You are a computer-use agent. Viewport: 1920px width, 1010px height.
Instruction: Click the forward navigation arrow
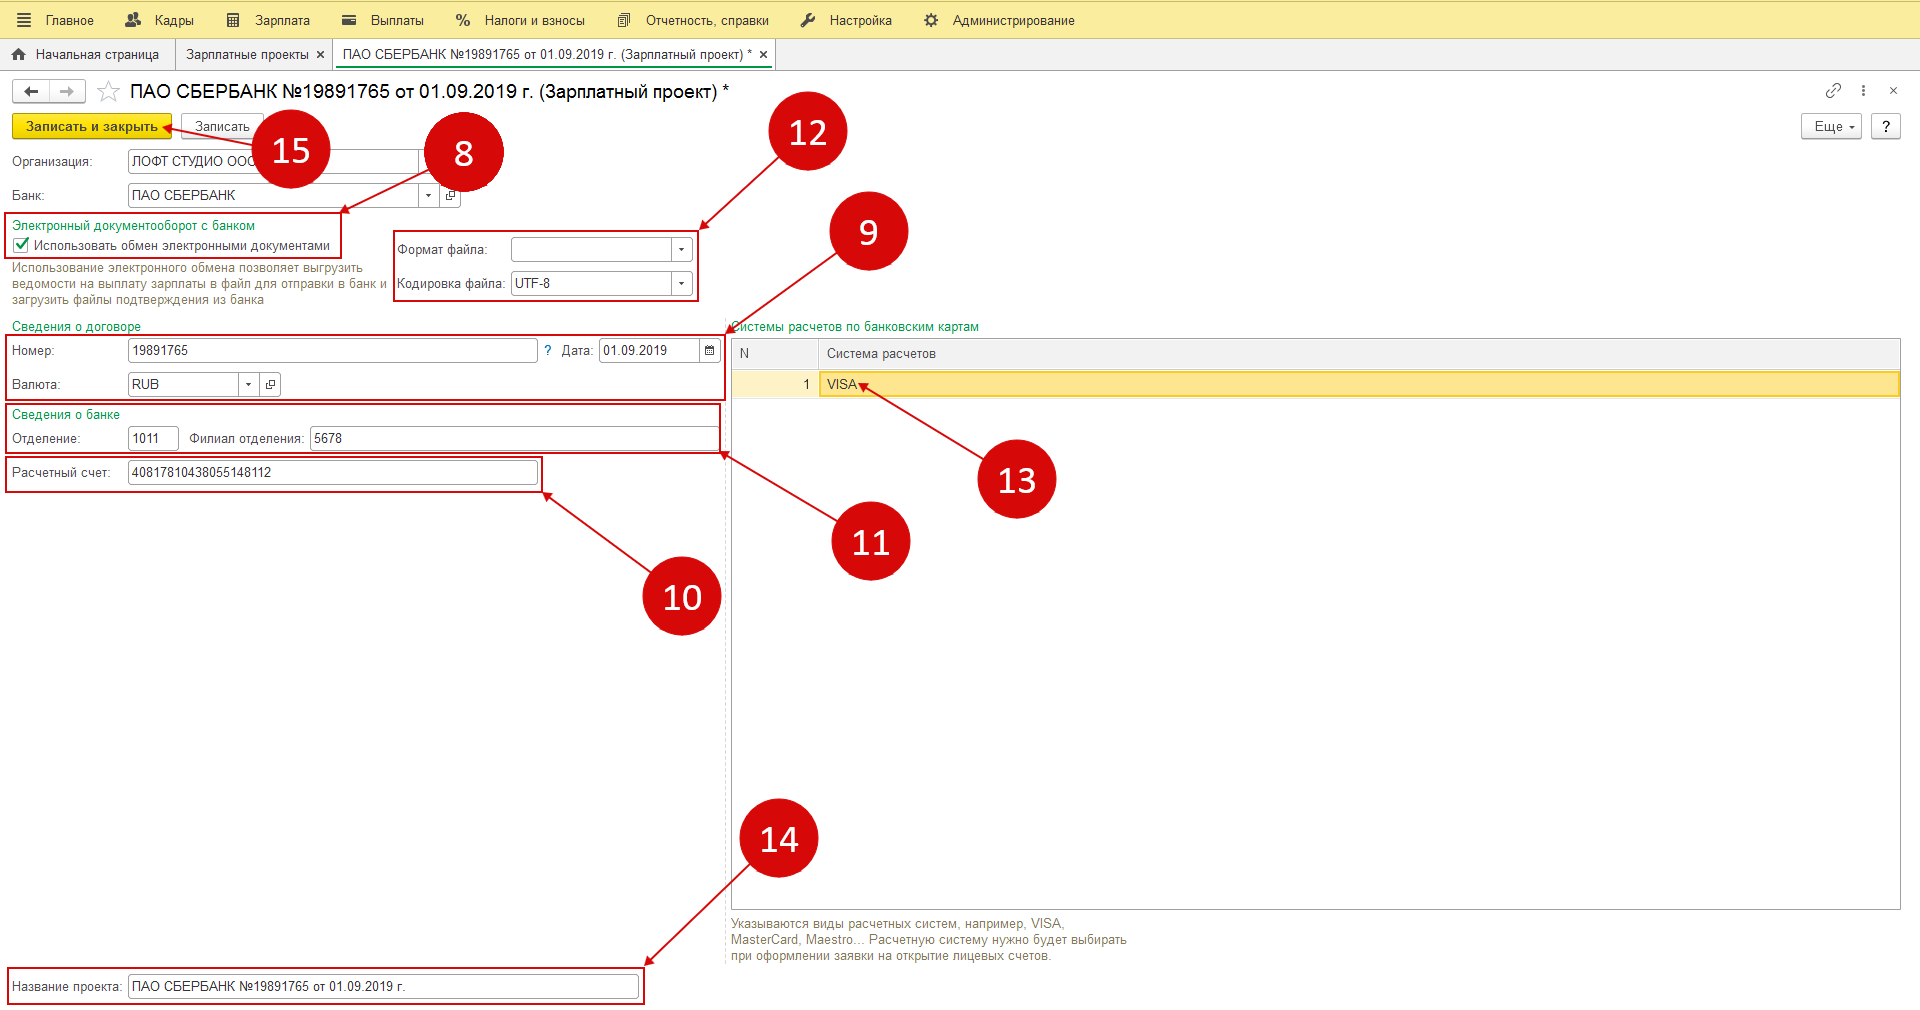point(67,92)
